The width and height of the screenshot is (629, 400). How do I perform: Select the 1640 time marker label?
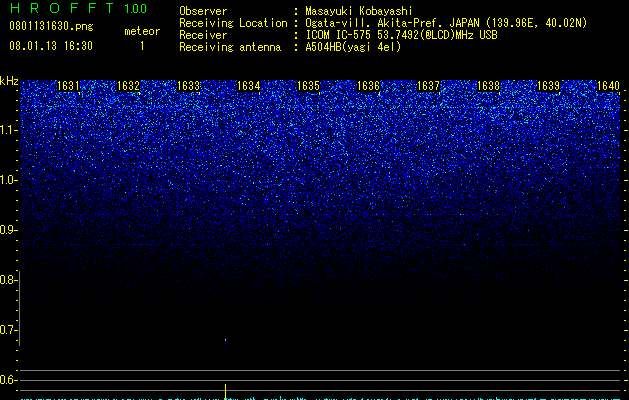click(609, 86)
